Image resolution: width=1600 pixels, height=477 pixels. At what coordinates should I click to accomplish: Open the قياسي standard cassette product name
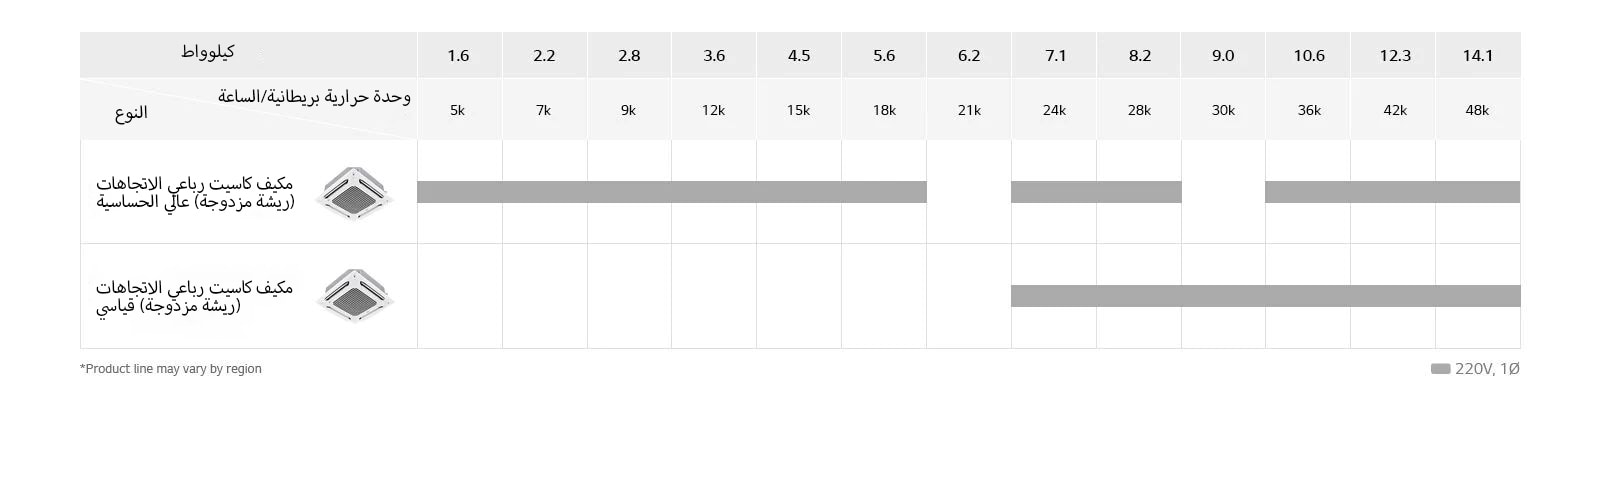pos(195,297)
